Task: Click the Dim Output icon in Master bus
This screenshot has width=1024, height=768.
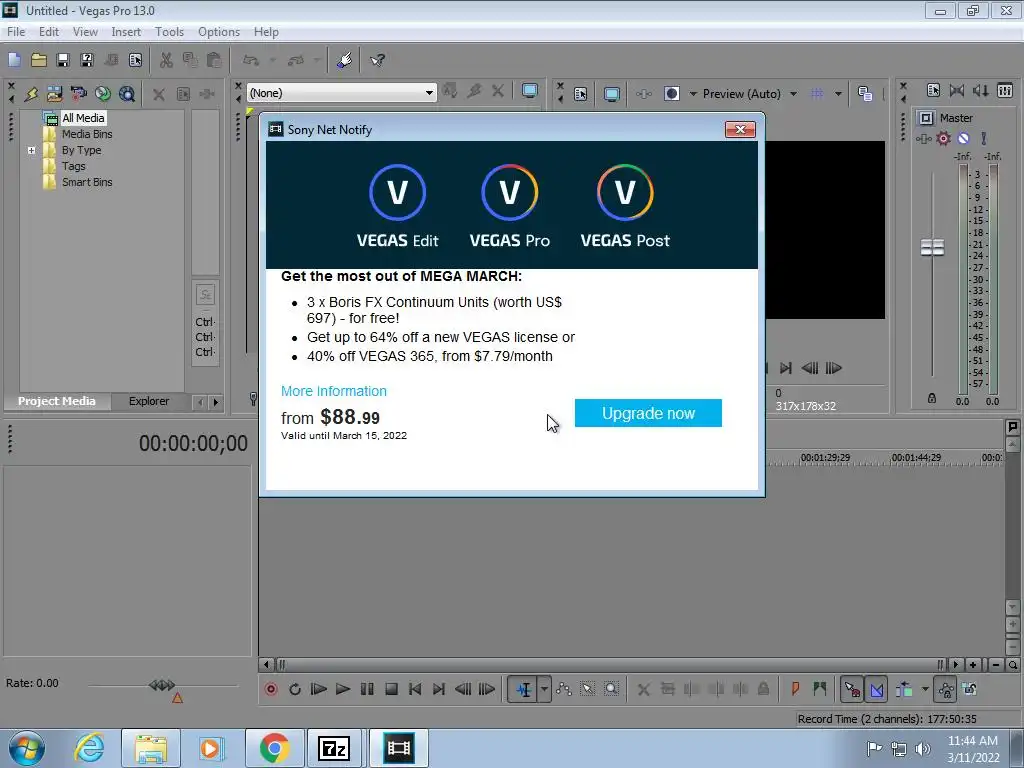Action: point(981,91)
